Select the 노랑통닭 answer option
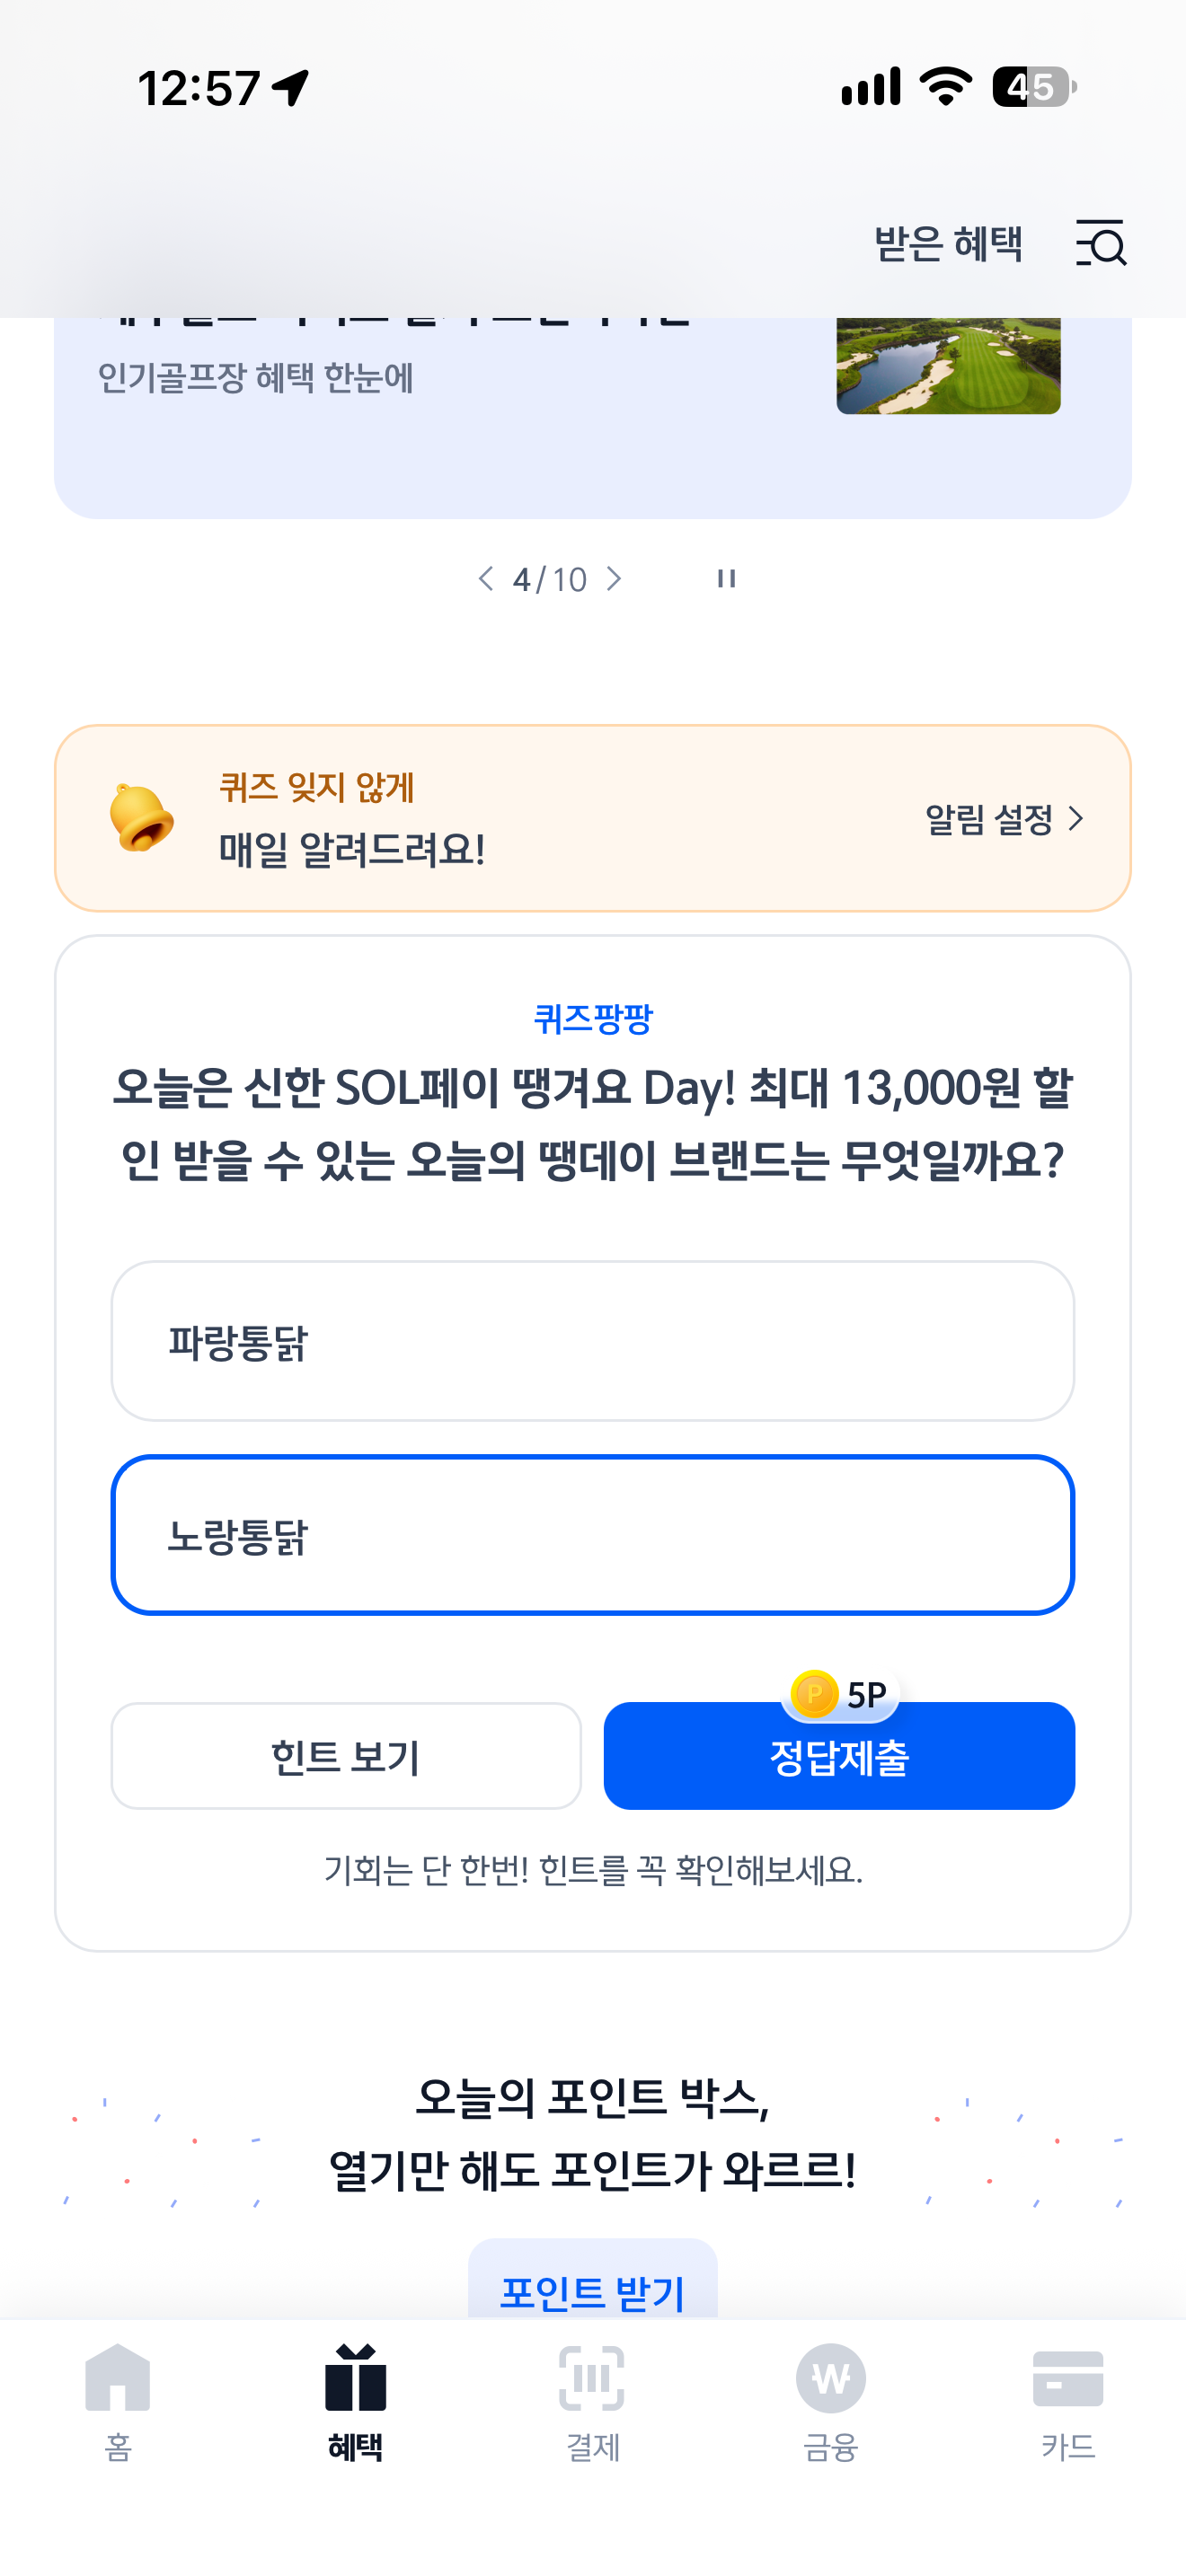Screen dimensions: 1186x2576 pyautogui.click(x=592, y=1534)
